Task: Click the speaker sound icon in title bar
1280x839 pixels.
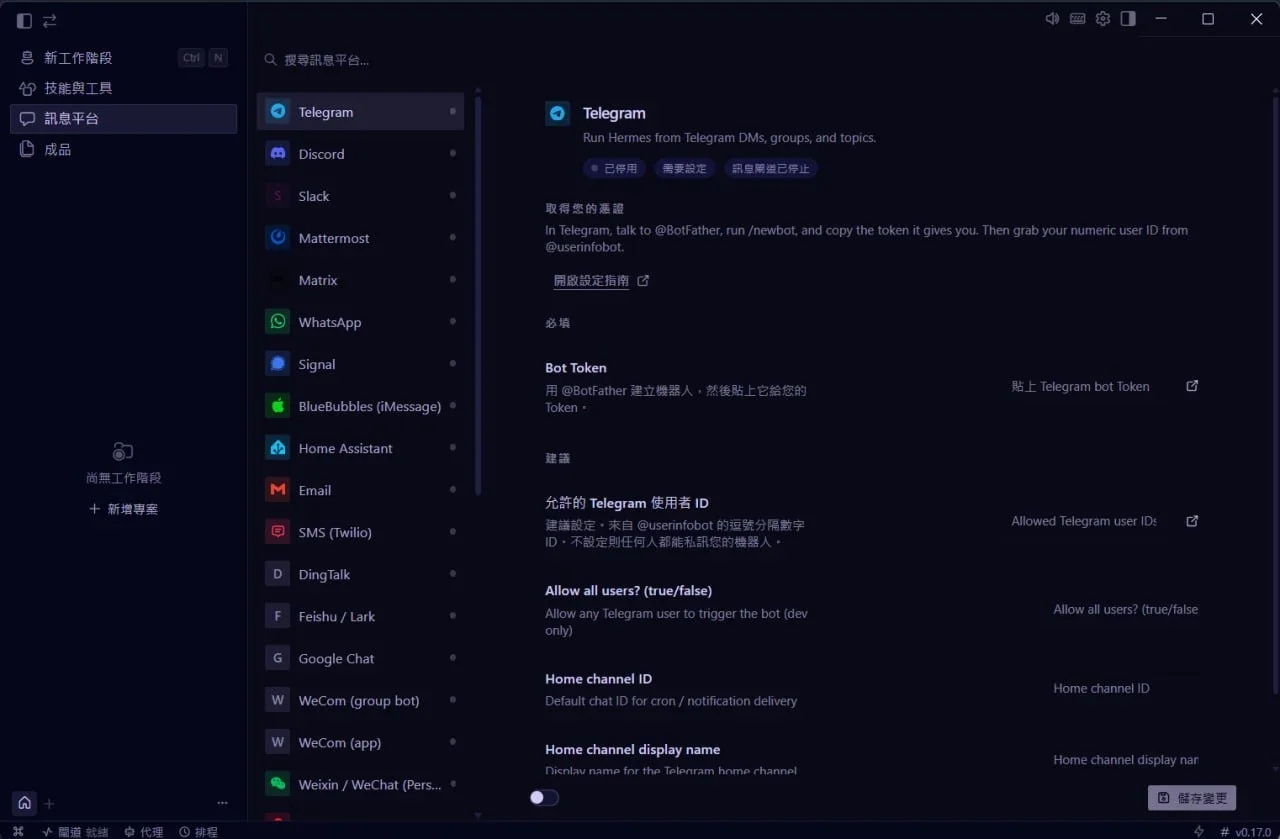Action: 1052,19
